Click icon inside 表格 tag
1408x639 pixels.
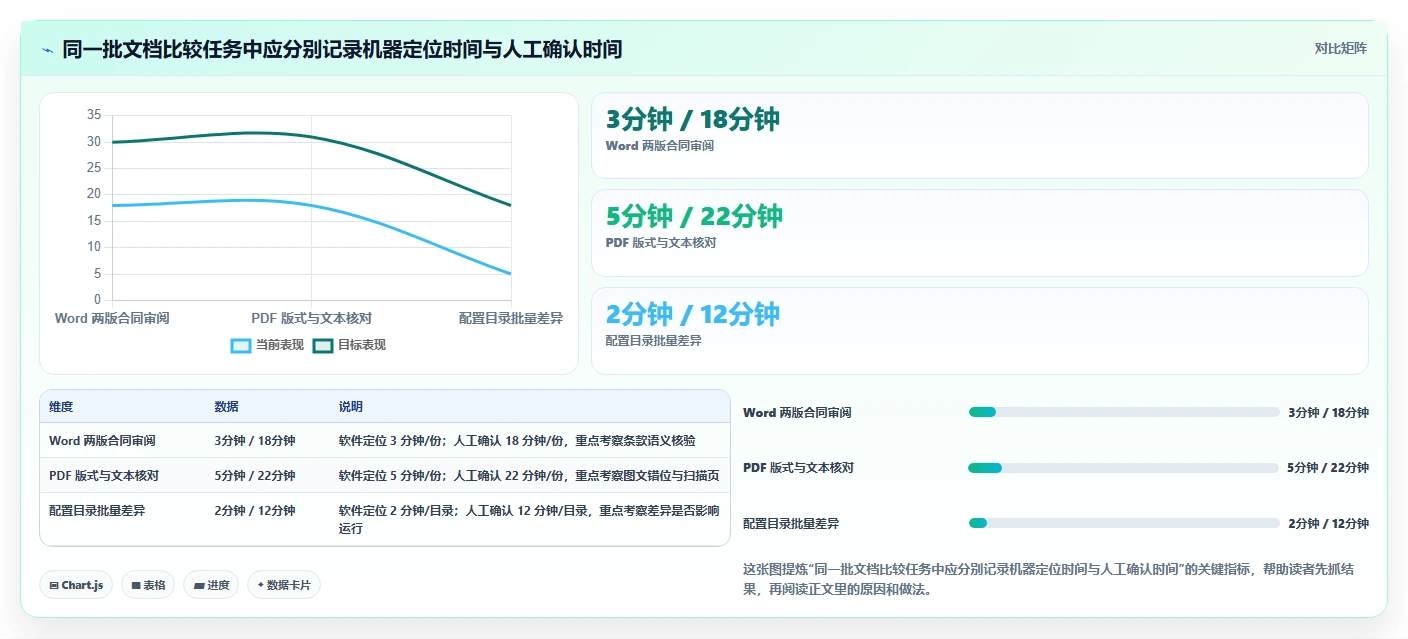[x=135, y=585]
